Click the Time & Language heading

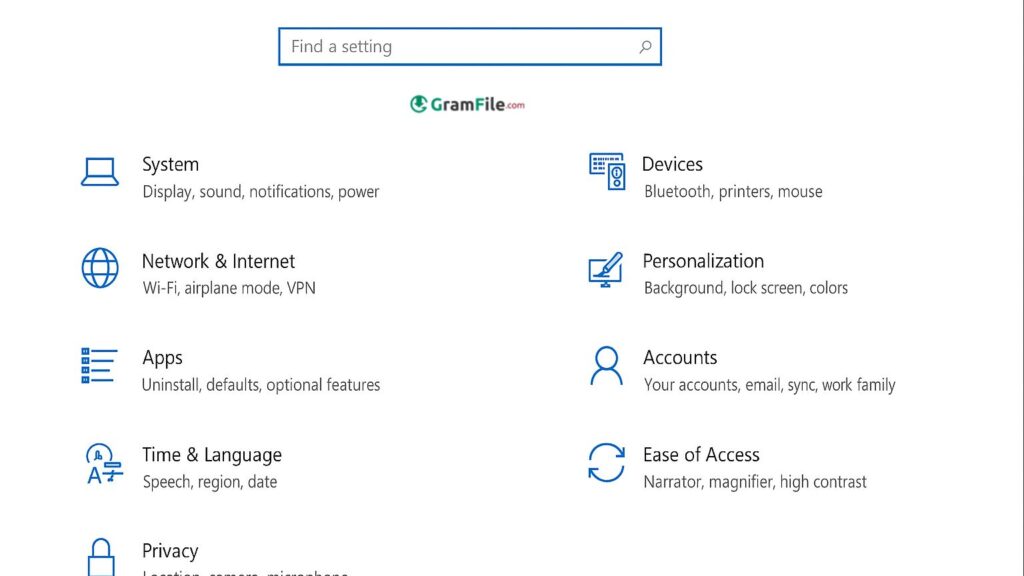(212, 455)
